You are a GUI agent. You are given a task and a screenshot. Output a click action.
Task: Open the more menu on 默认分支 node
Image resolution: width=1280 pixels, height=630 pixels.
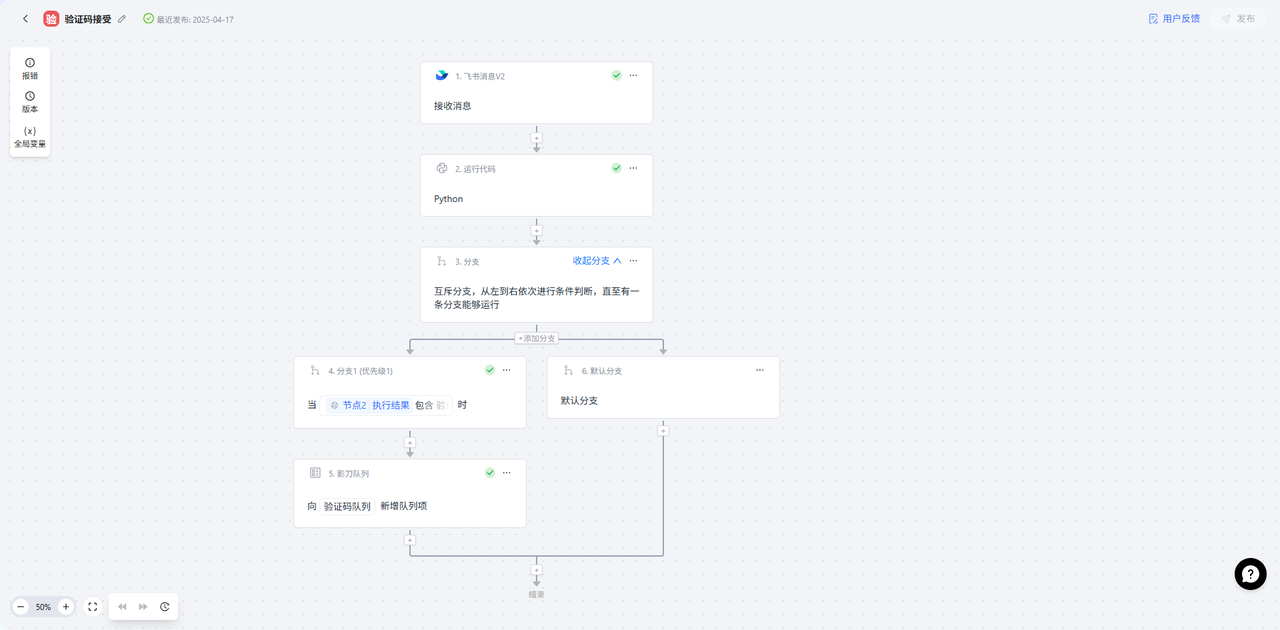pos(760,370)
